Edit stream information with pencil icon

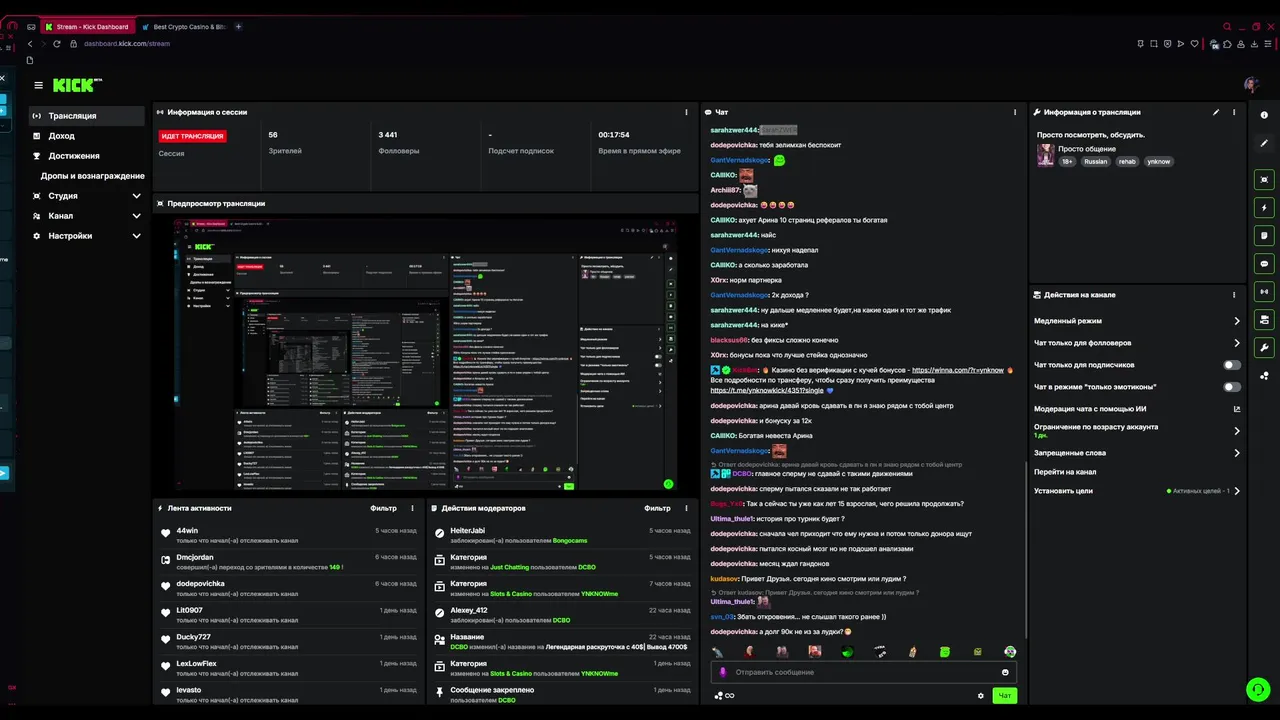1216,112
